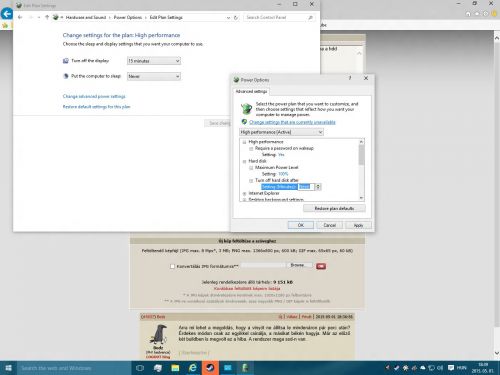
Task: Click the Setting (Minutes) value field
Action: click(306, 187)
